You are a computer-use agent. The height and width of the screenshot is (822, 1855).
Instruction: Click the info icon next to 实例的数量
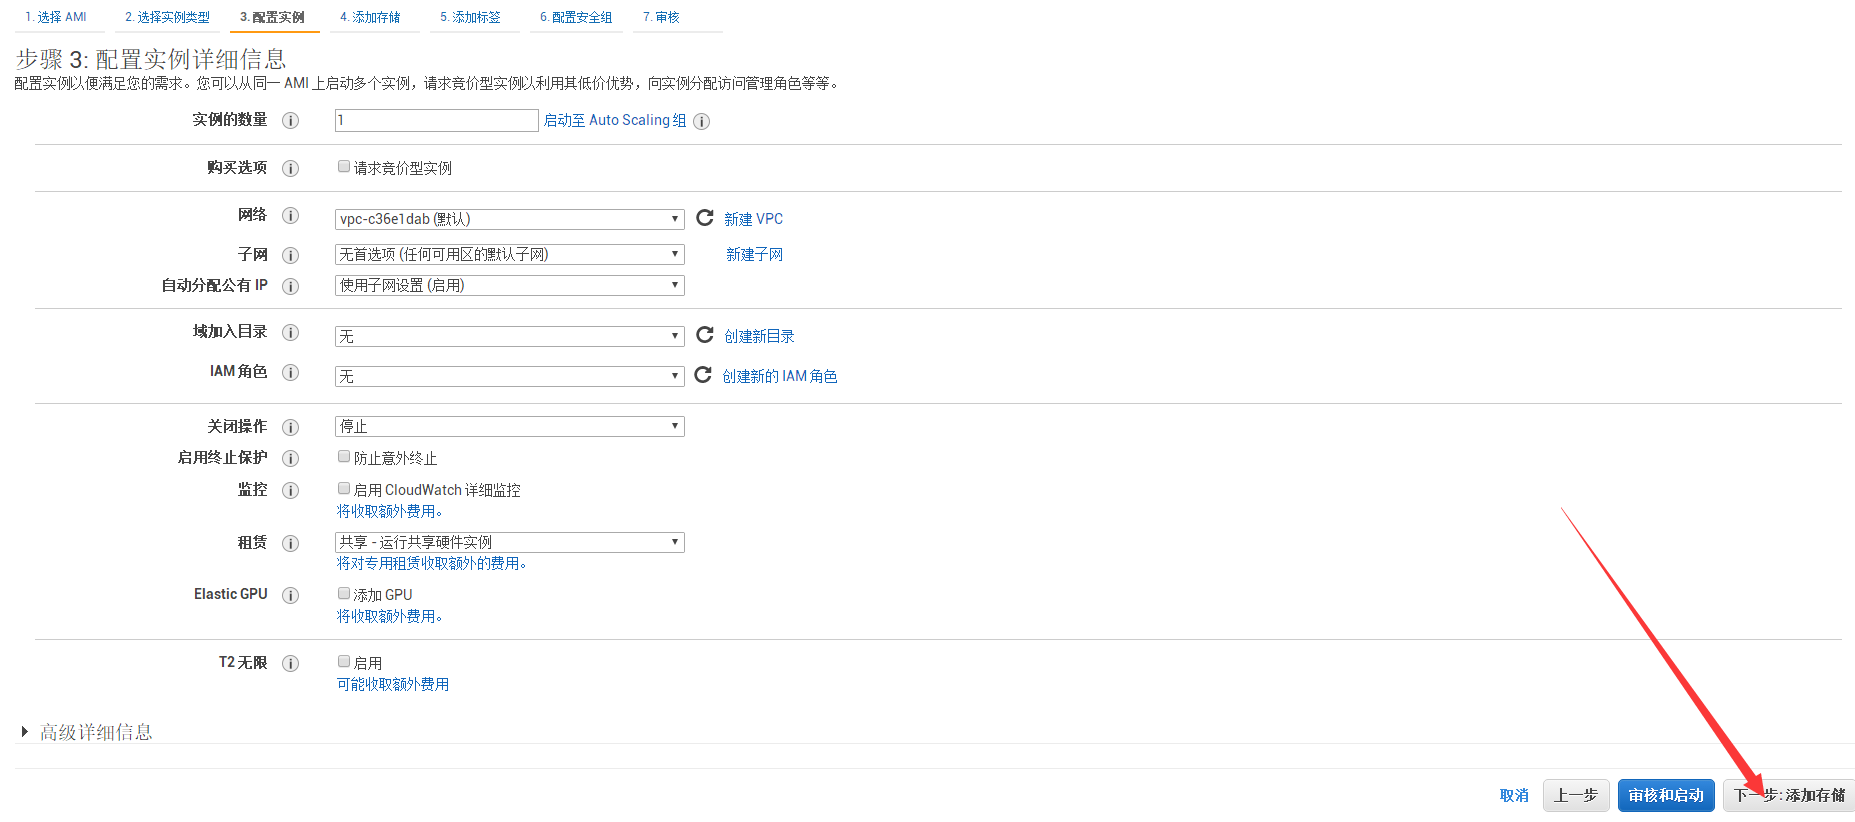click(x=290, y=121)
